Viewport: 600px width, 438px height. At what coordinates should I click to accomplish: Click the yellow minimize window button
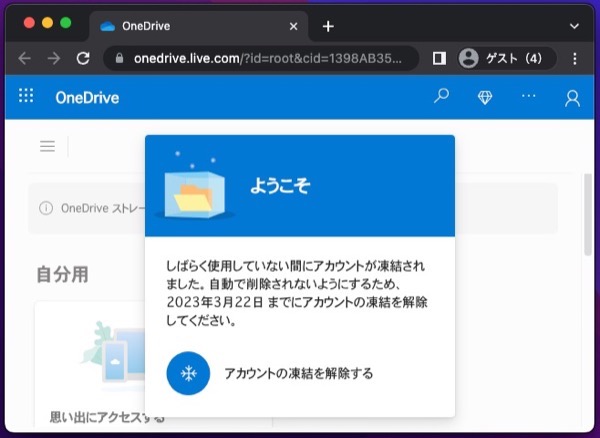coord(47,23)
